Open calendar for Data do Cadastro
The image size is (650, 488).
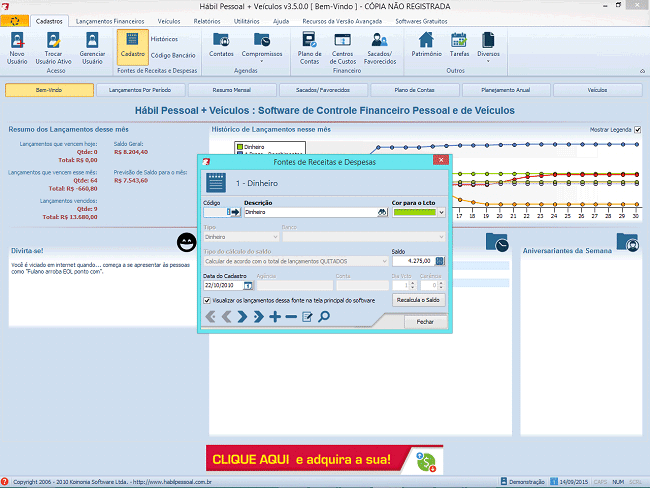coord(248,285)
